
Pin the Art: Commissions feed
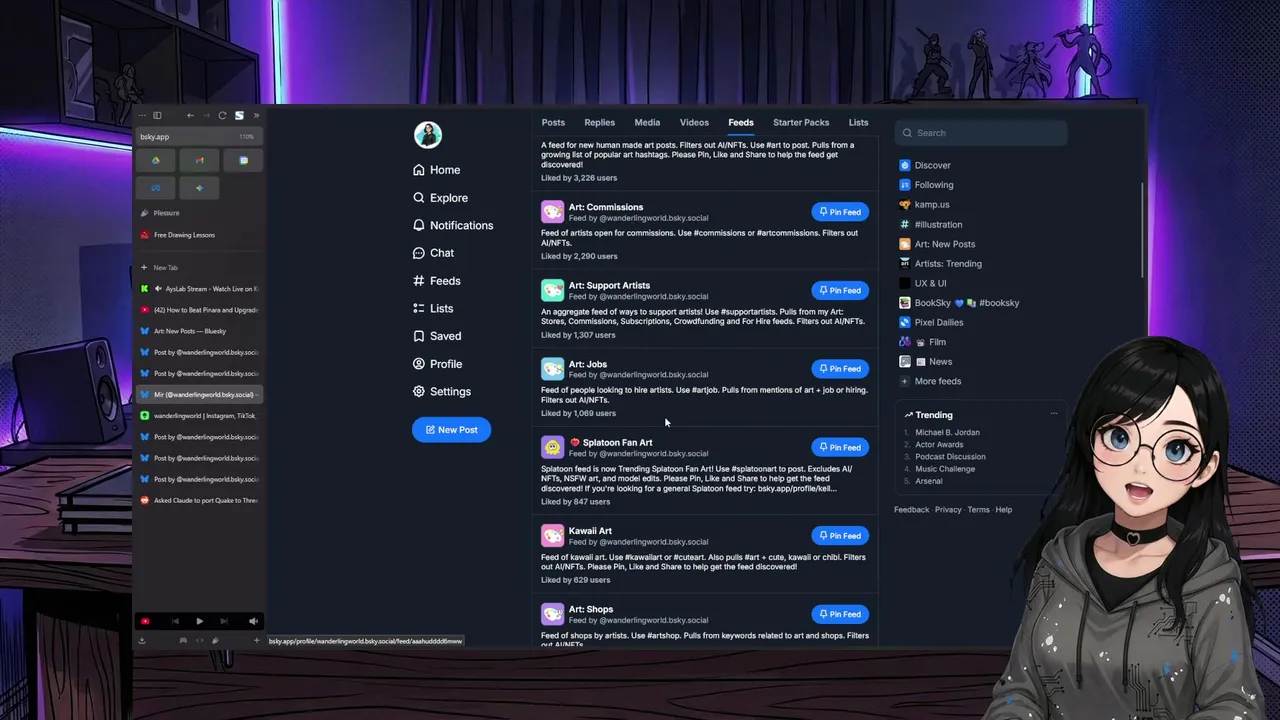pos(840,212)
